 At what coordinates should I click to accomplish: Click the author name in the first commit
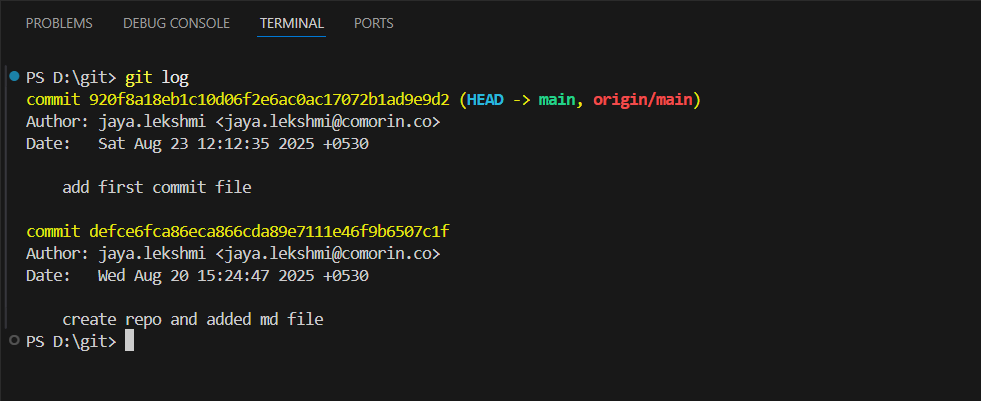click(x=152, y=122)
